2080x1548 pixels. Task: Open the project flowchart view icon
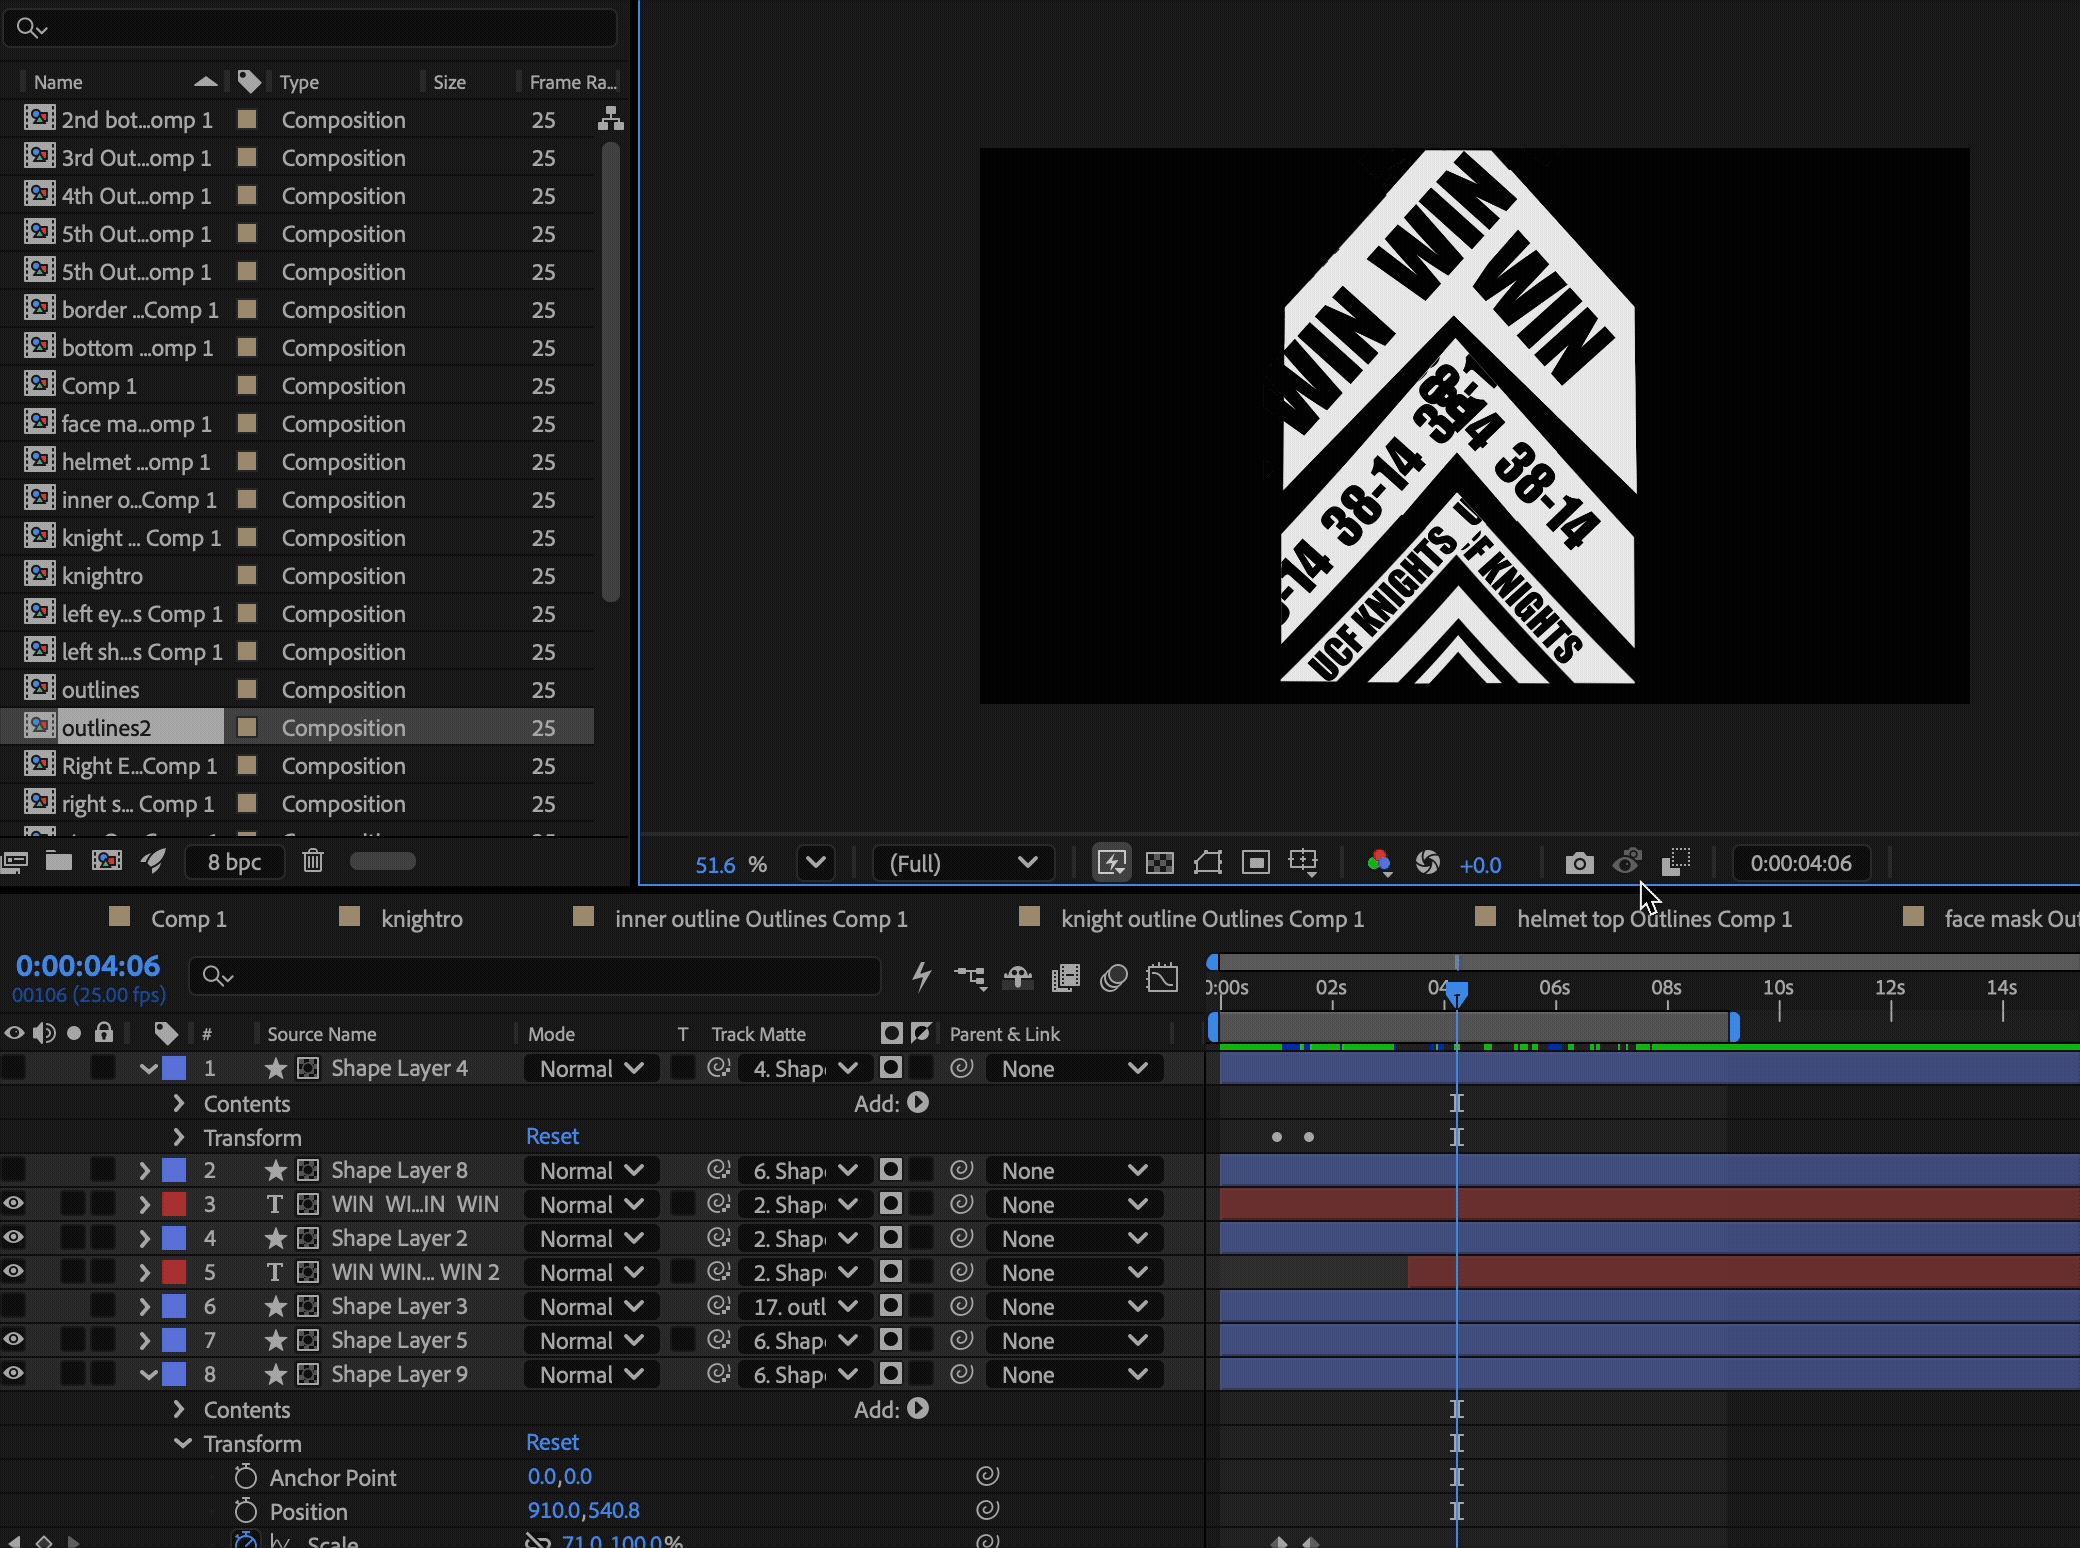[611, 120]
